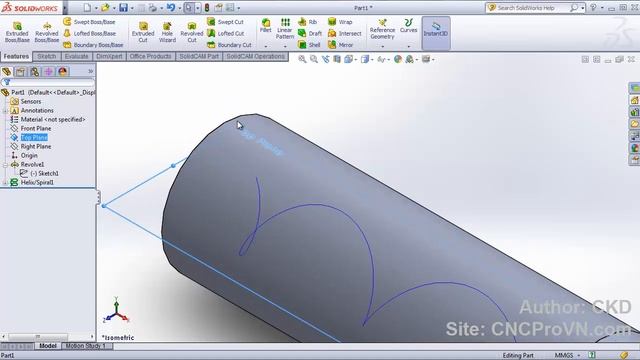
Task: Open the Linear Pattern tool
Action: (x=285, y=29)
